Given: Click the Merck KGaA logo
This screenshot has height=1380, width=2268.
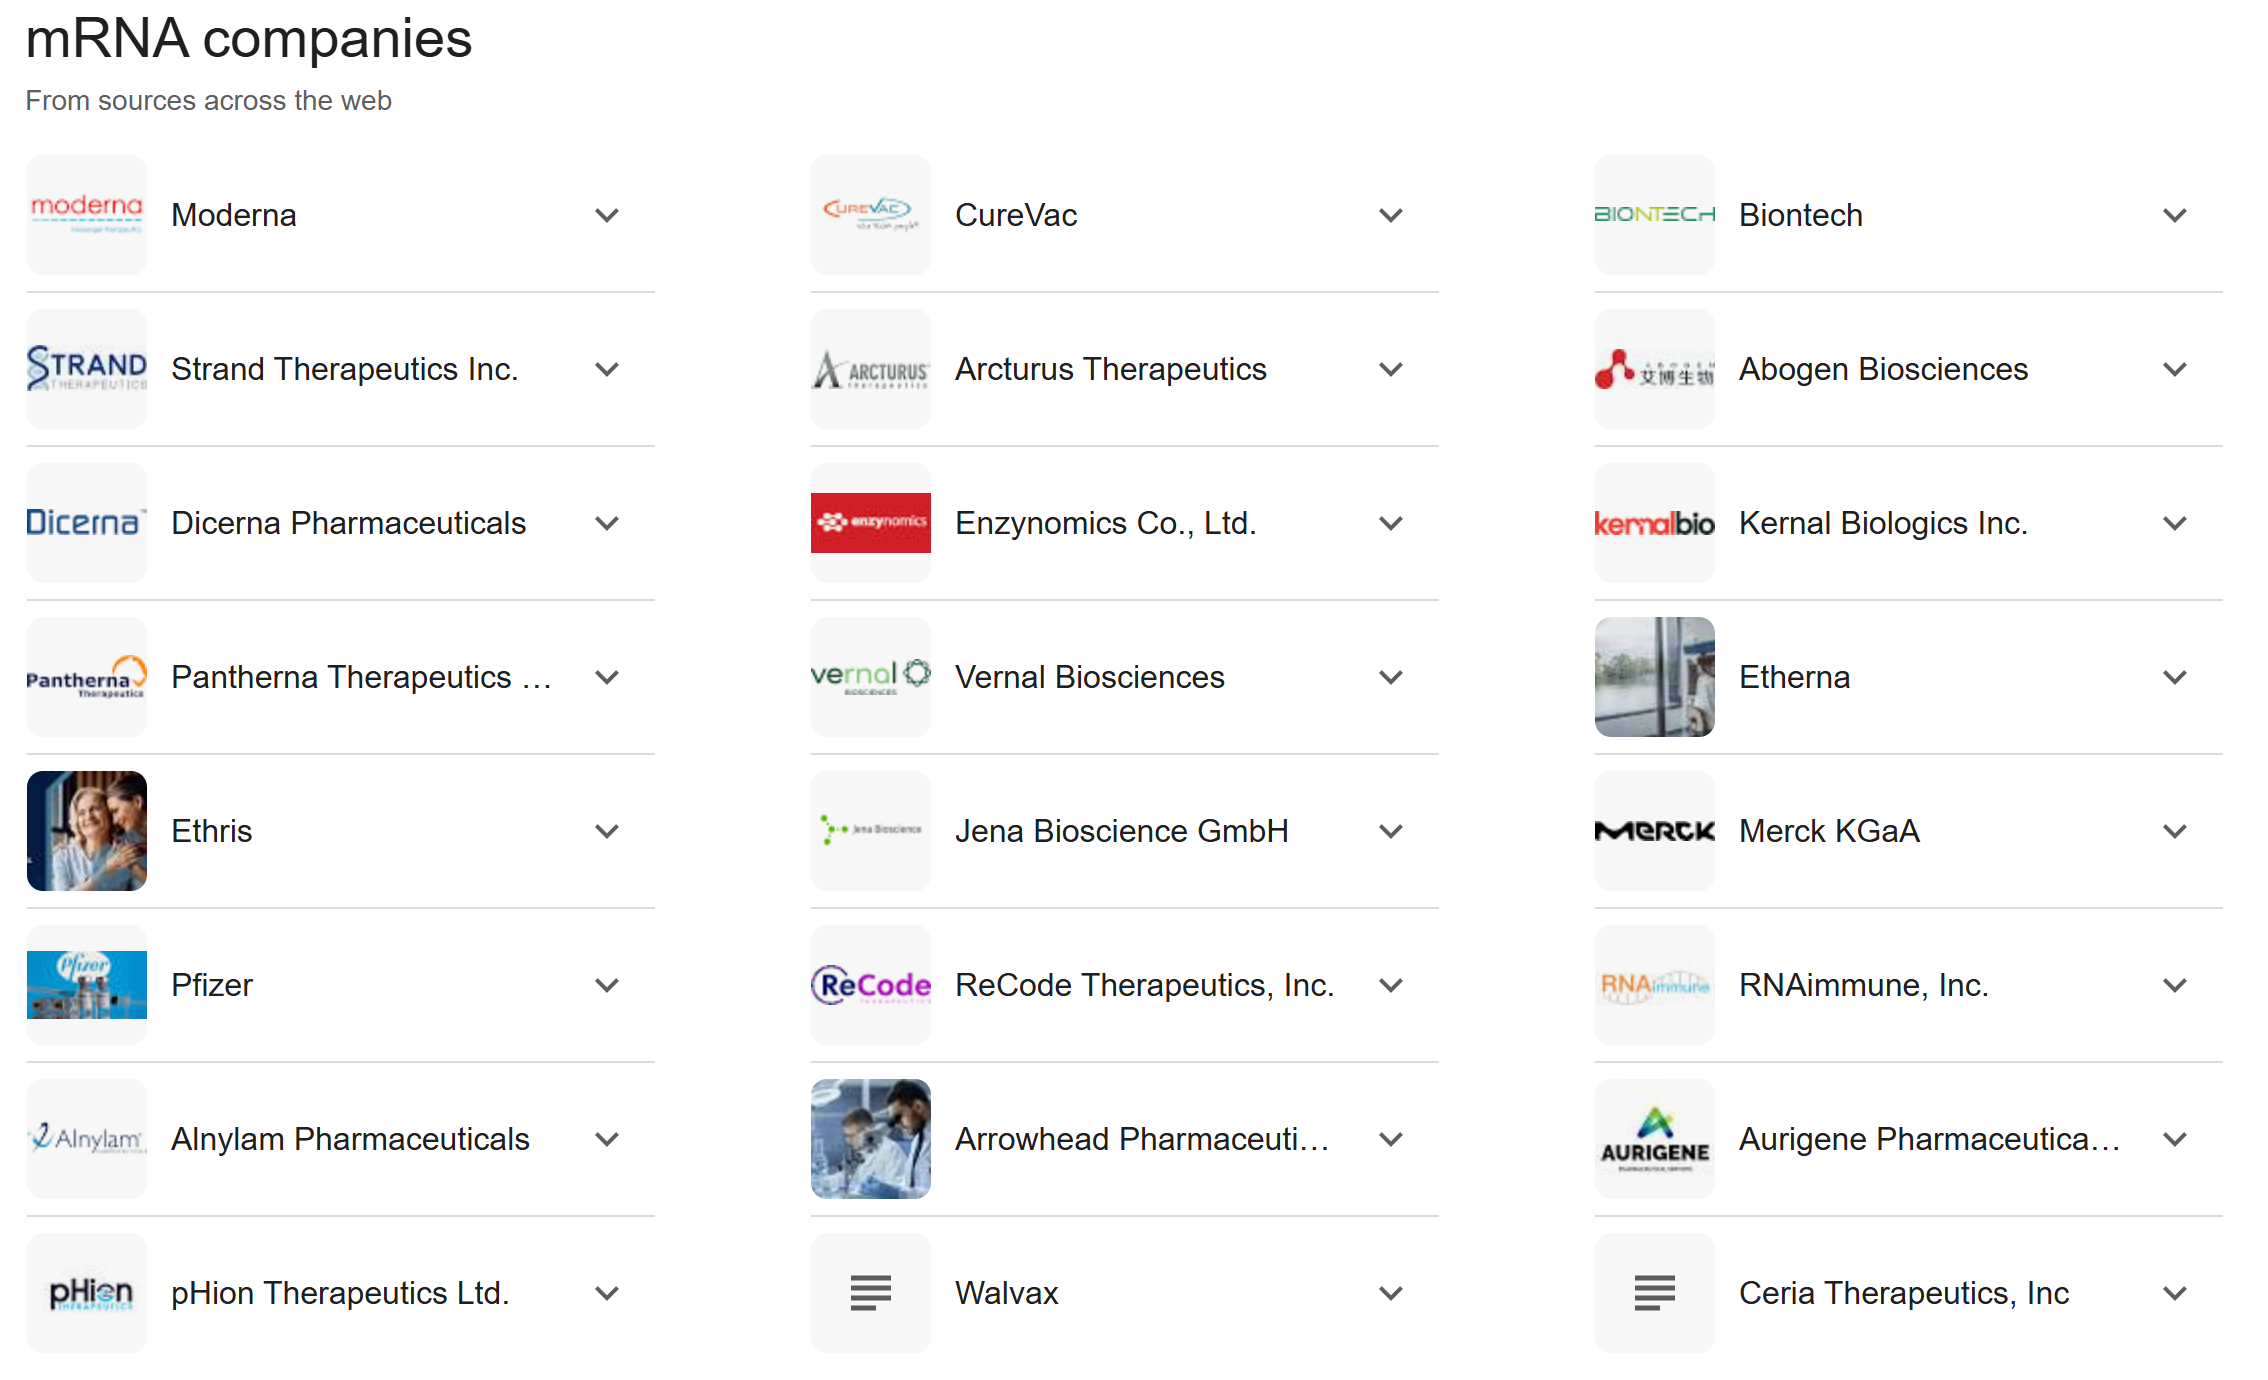Looking at the screenshot, I should [x=1654, y=831].
